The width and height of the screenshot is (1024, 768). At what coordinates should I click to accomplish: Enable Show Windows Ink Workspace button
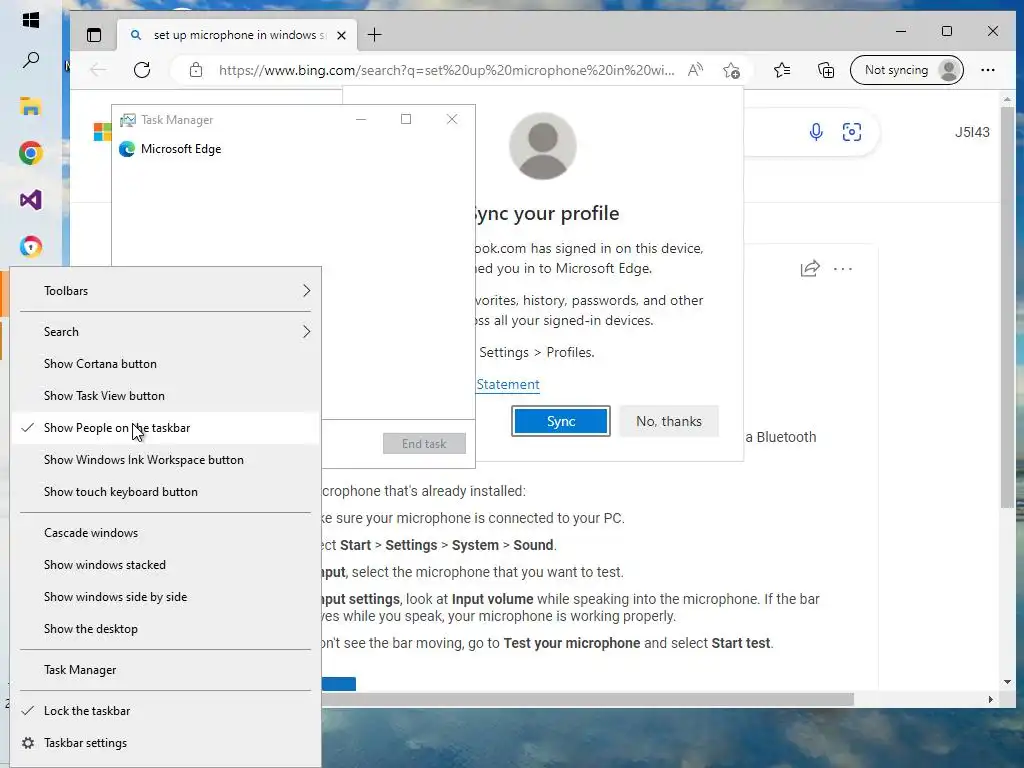pyautogui.click(x=166, y=460)
